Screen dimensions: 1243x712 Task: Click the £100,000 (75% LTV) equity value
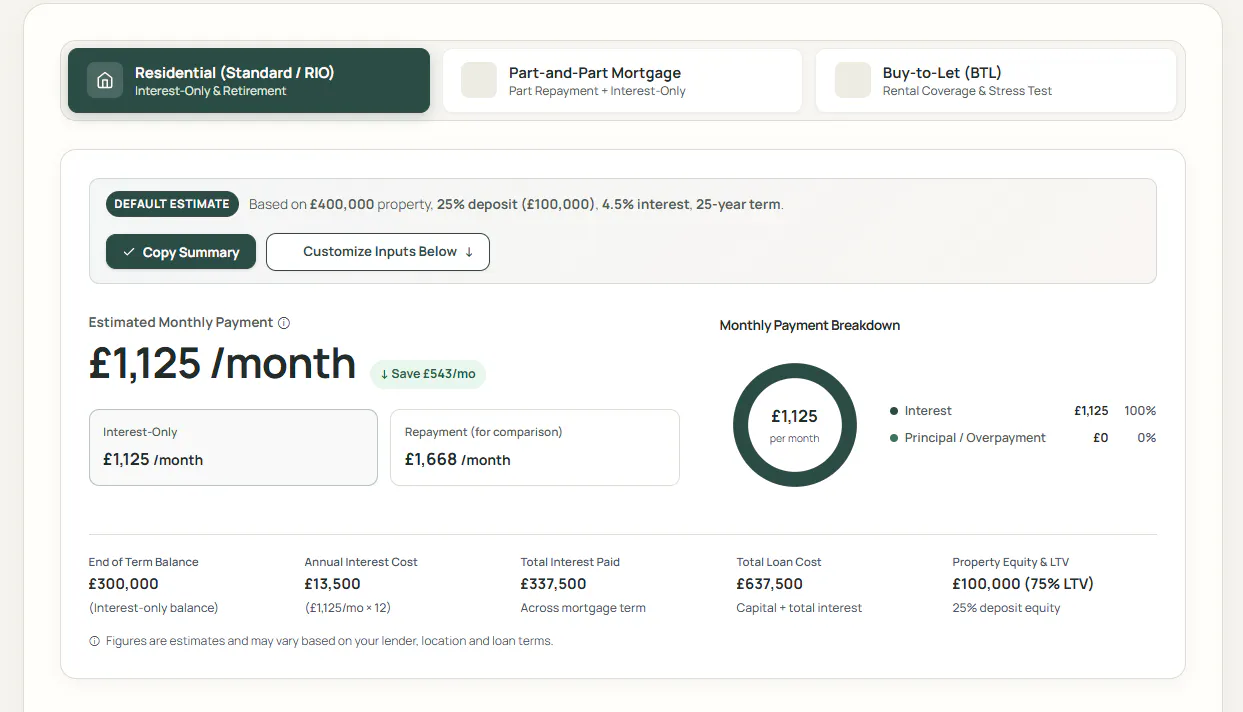click(x=1023, y=584)
